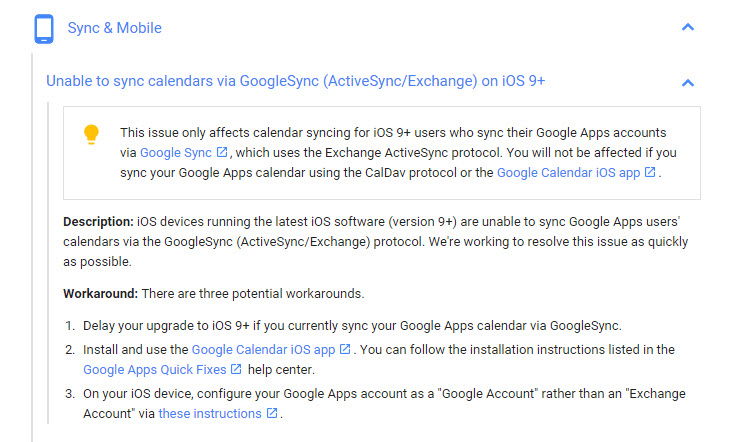The width and height of the screenshot is (742, 442).
Task: Click external-link icon beside Google Sync
Action: (222, 153)
